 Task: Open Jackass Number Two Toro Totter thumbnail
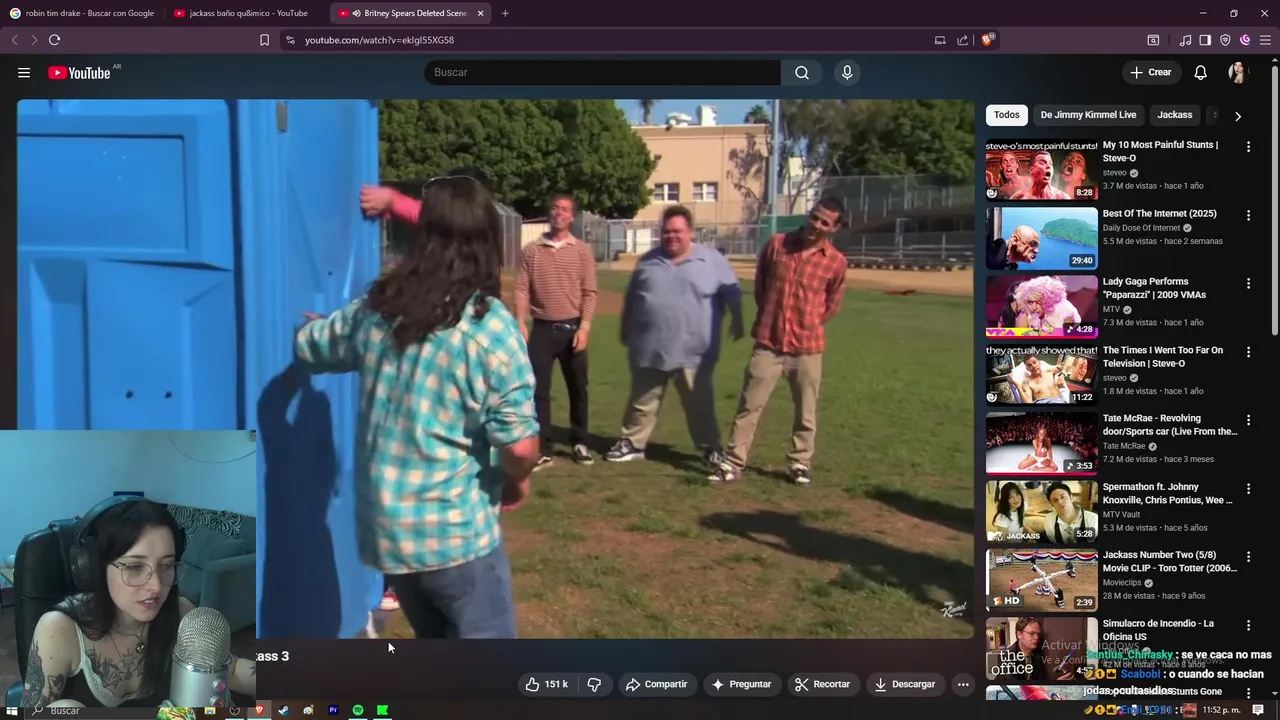[1041, 580]
